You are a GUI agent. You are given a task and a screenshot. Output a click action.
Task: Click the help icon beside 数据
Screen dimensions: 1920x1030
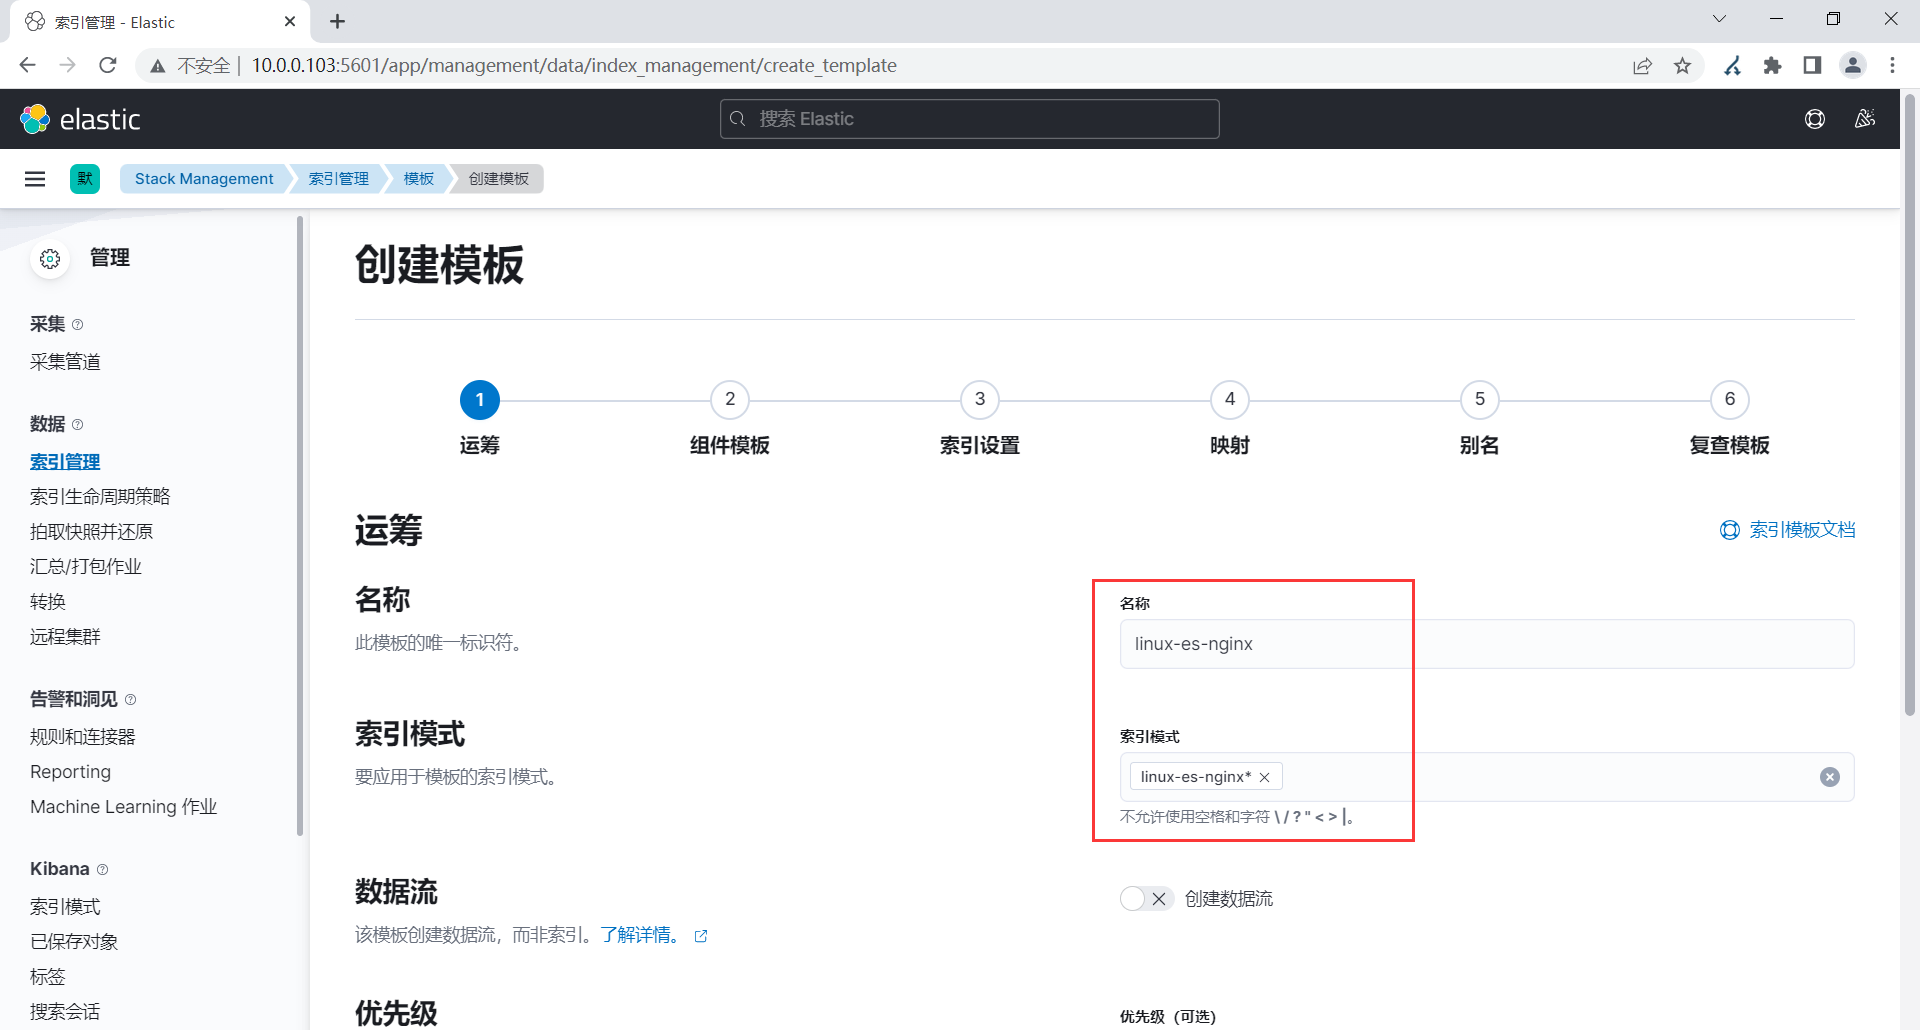click(x=78, y=425)
